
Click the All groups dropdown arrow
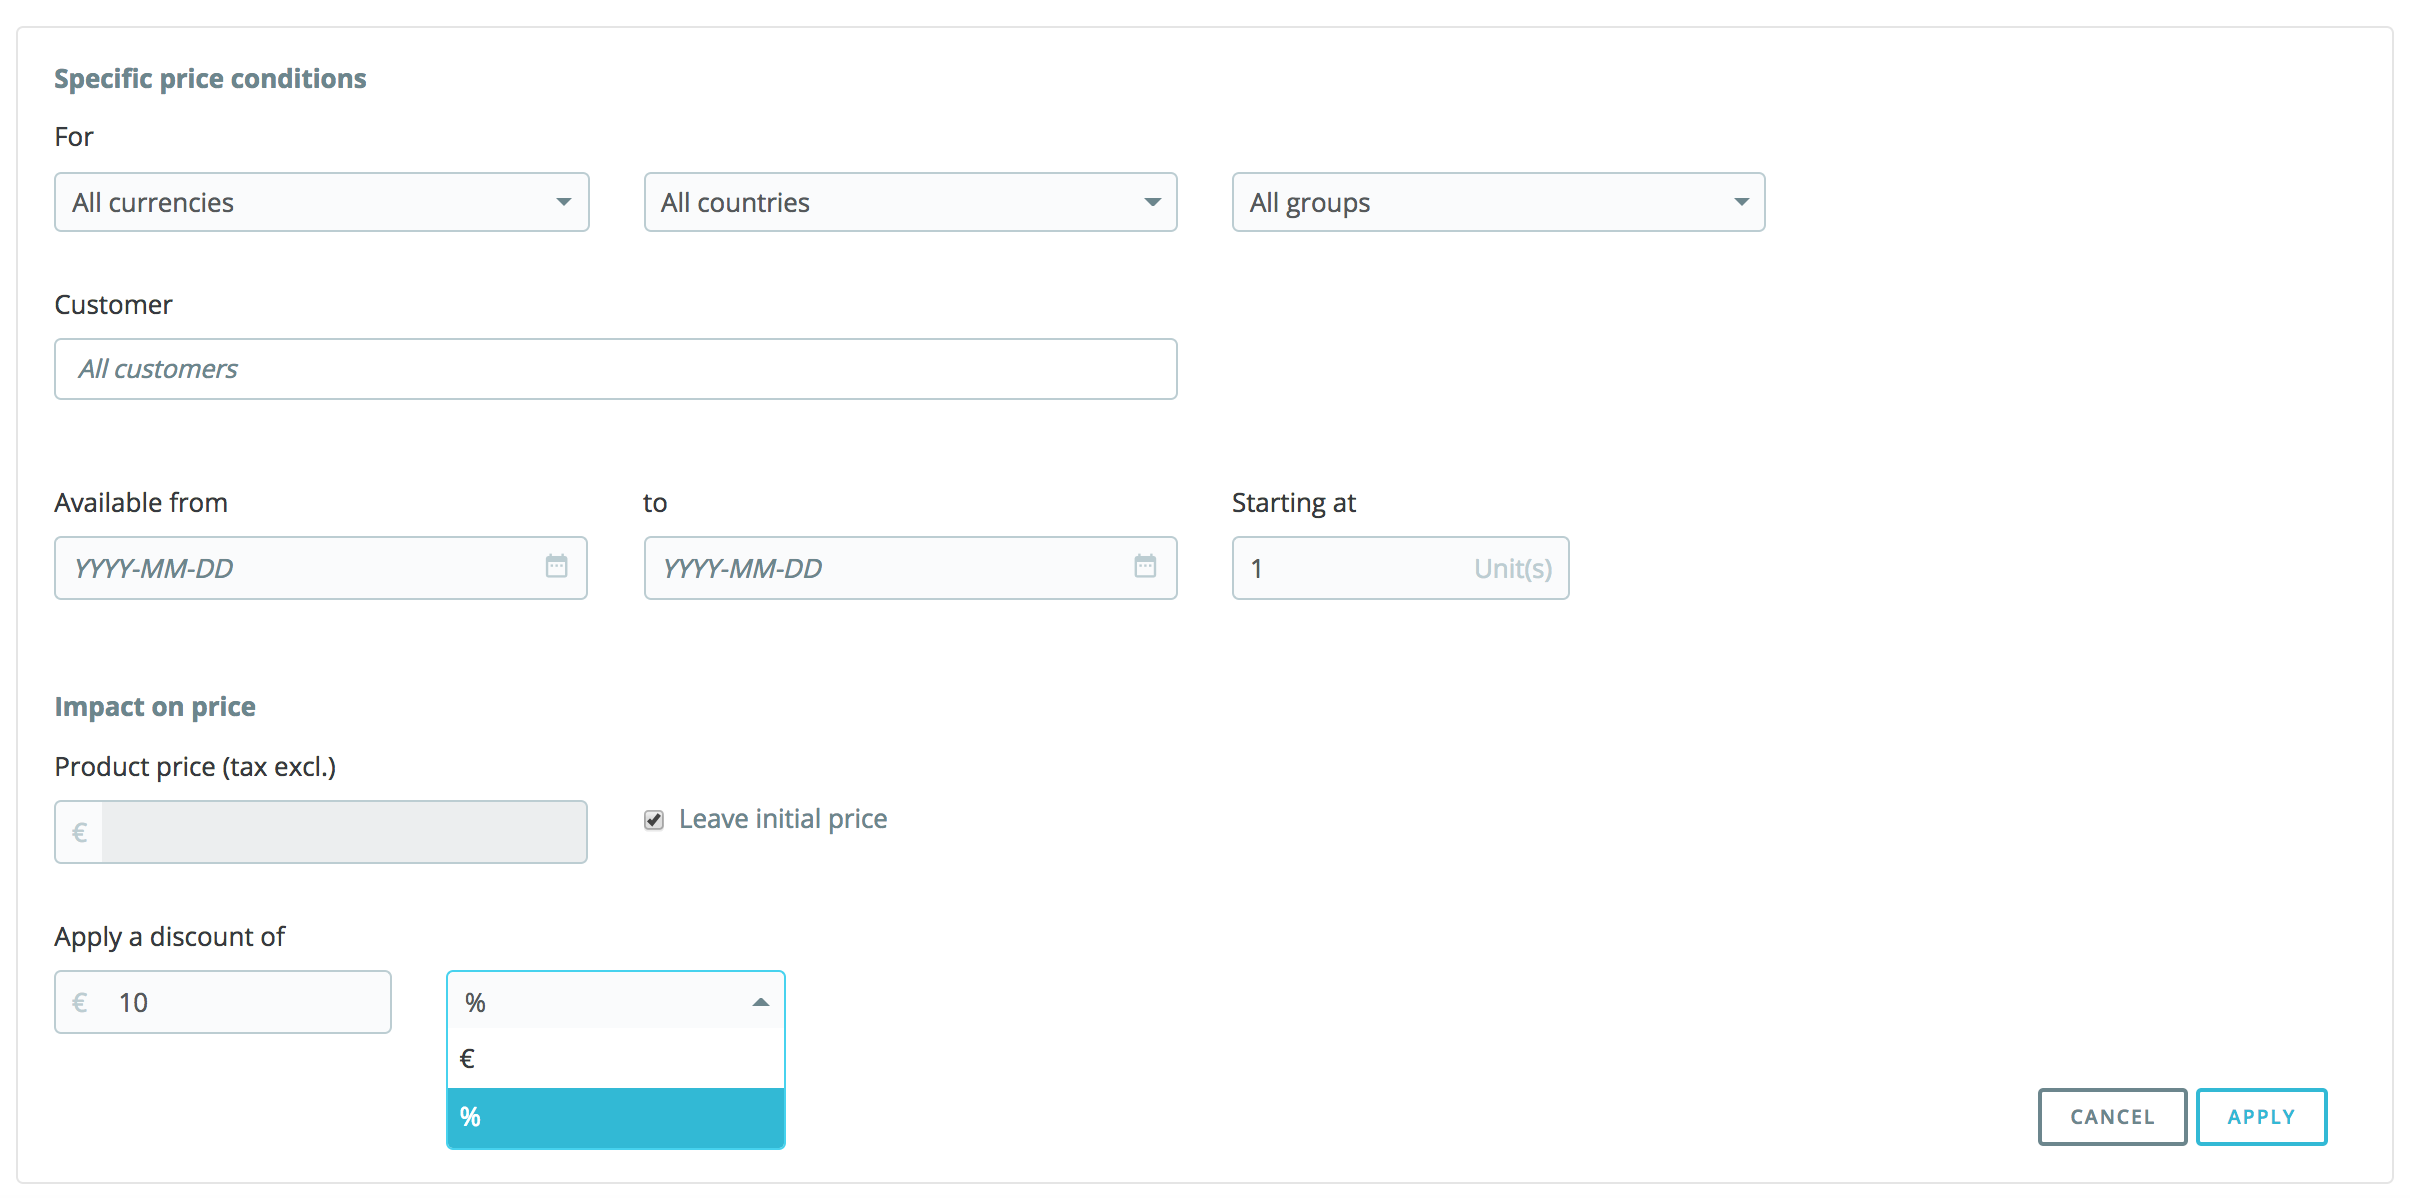(x=1741, y=203)
